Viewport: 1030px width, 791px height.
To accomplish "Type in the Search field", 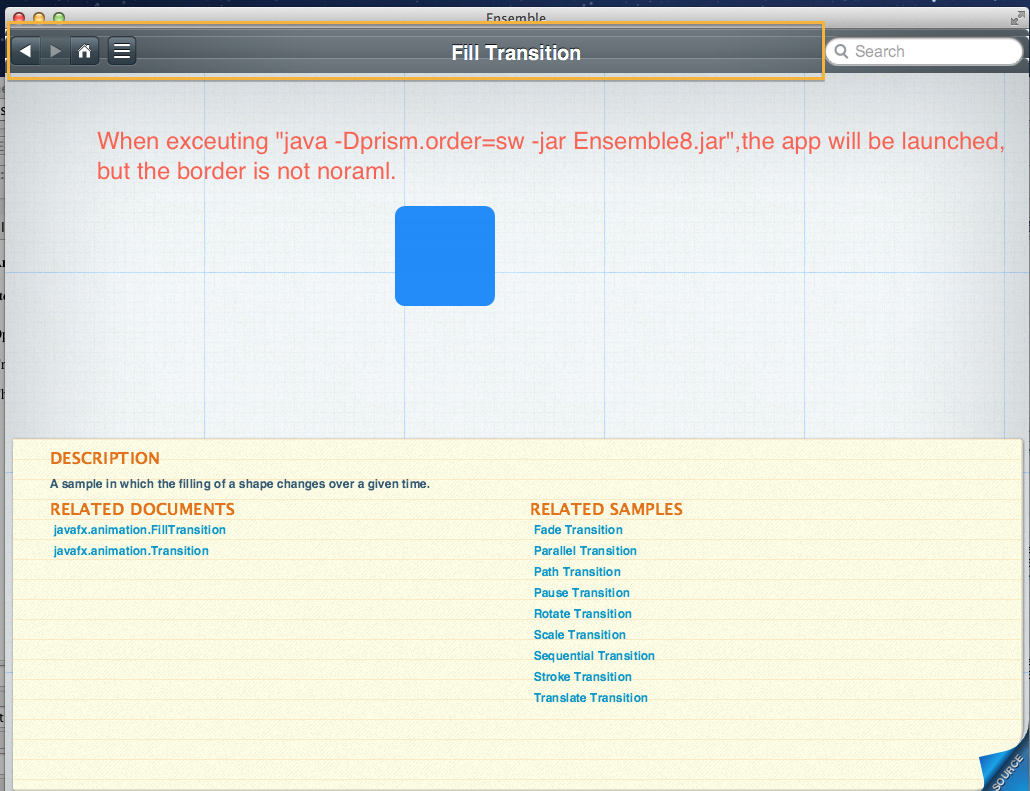I will (930, 52).
